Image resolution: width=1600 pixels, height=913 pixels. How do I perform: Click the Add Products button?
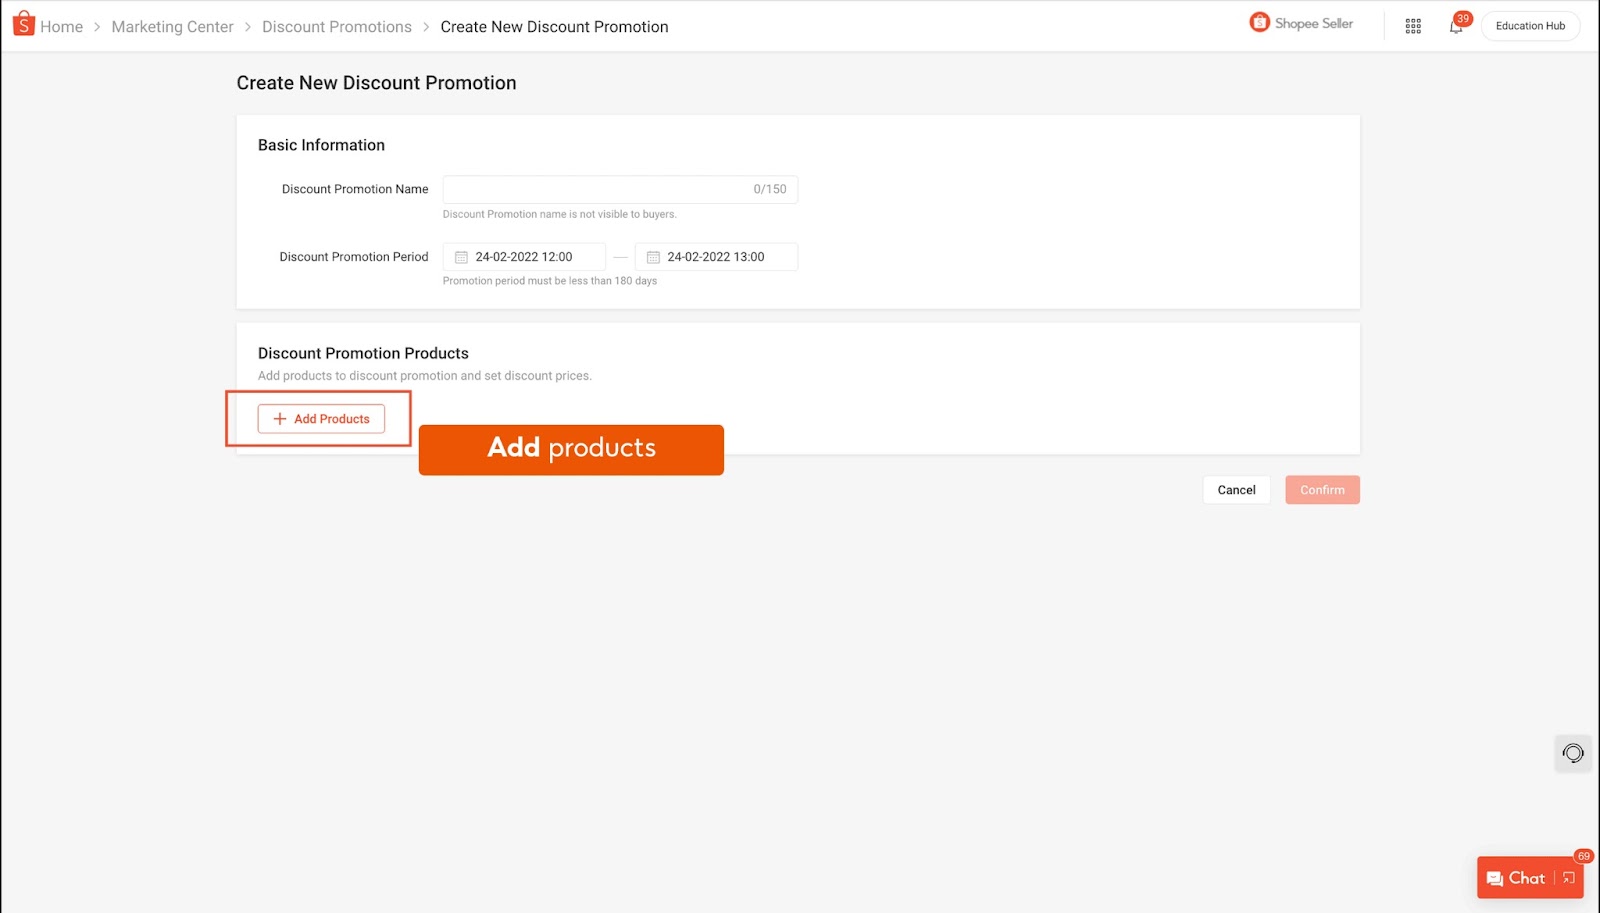pyautogui.click(x=321, y=419)
